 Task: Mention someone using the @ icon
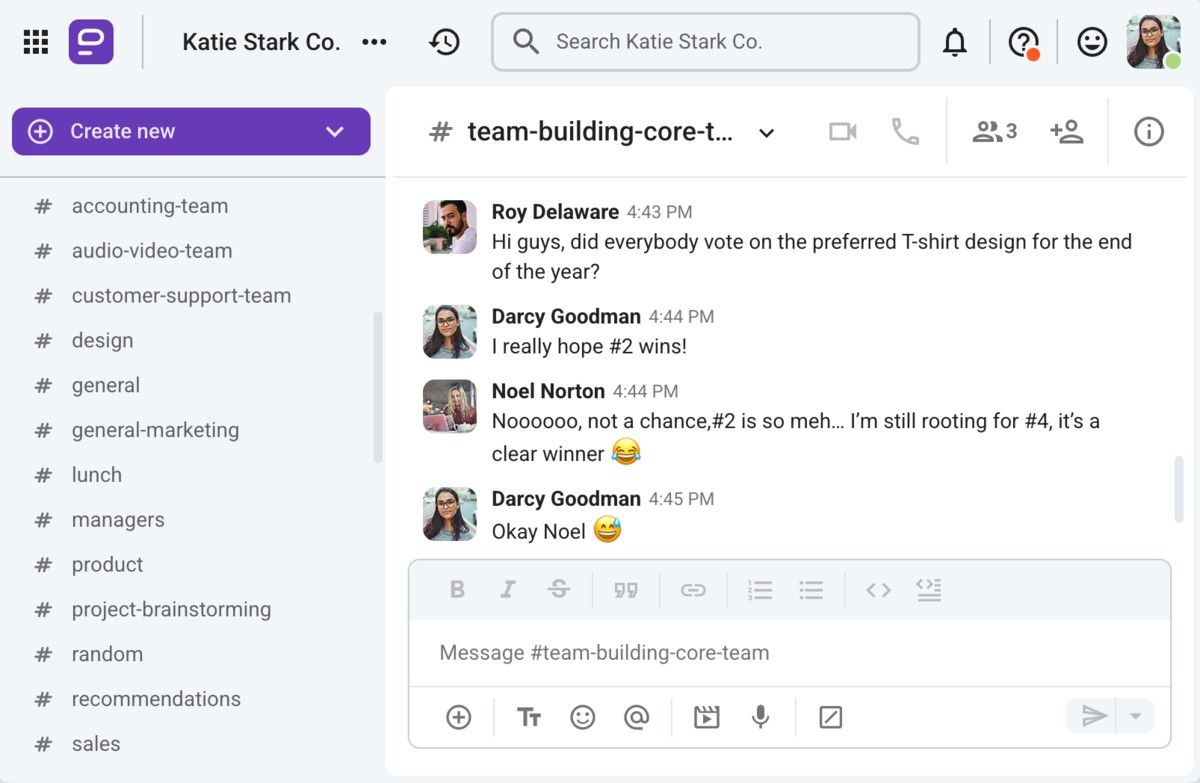tap(636, 716)
